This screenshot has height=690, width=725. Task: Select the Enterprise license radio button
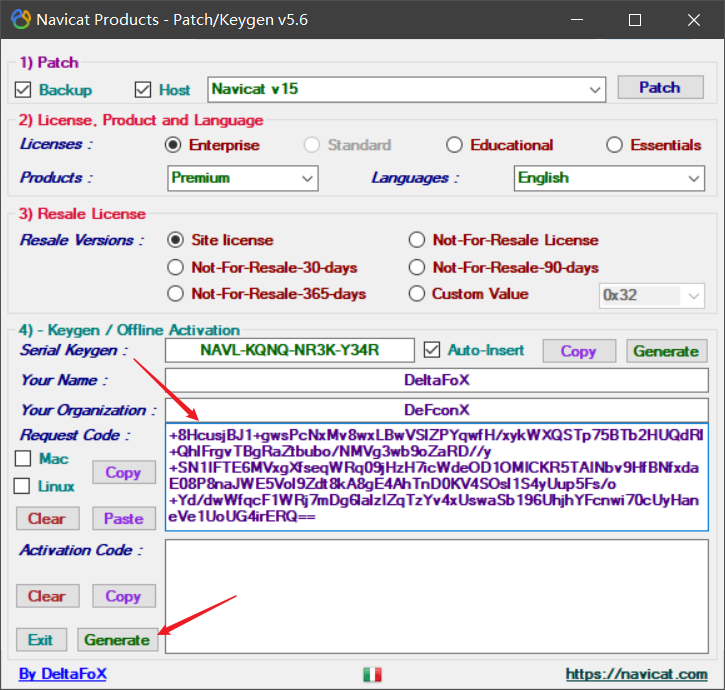[173, 145]
